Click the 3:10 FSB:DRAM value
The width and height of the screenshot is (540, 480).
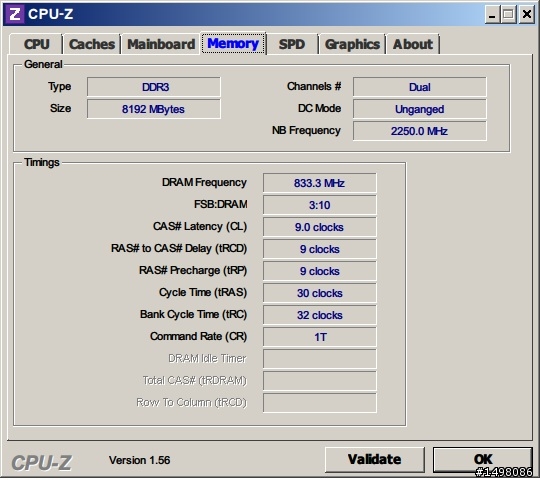coord(320,205)
